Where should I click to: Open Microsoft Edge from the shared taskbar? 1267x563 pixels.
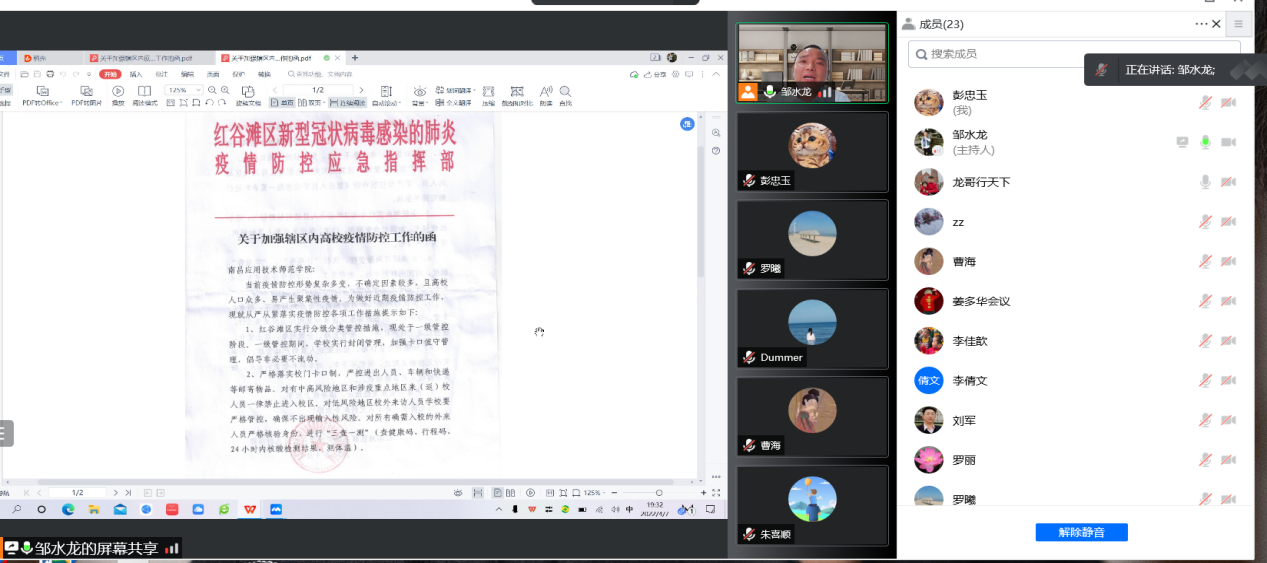click(x=68, y=510)
